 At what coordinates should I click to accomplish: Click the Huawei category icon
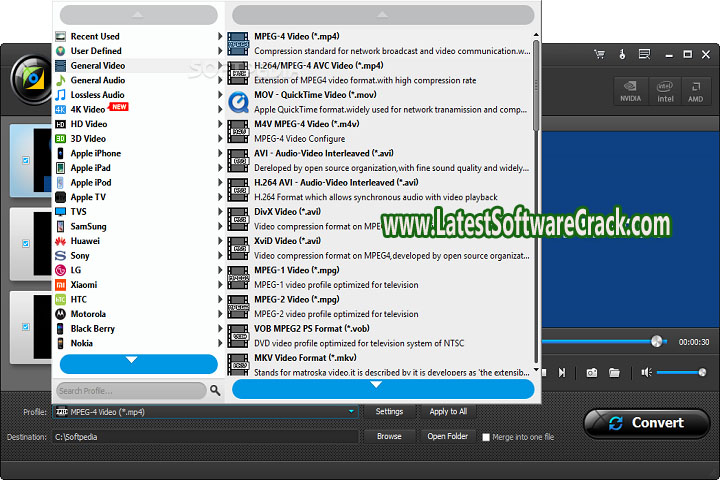point(60,241)
